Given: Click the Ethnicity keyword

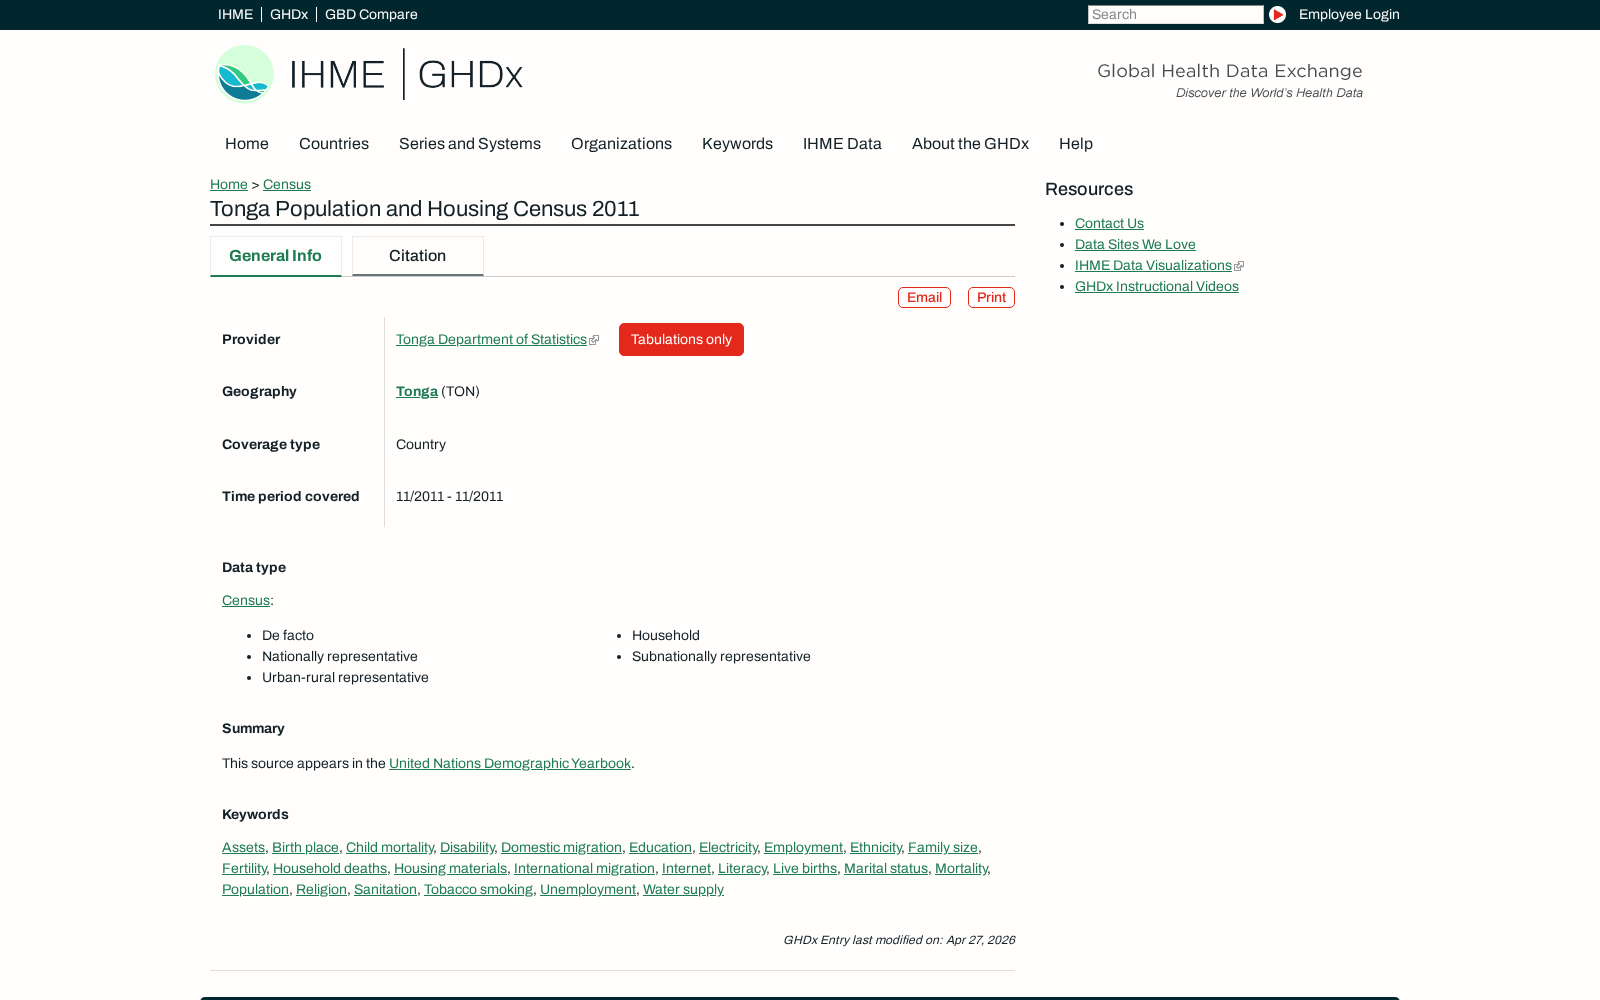Looking at the screenshot, I should click(876, 847).
